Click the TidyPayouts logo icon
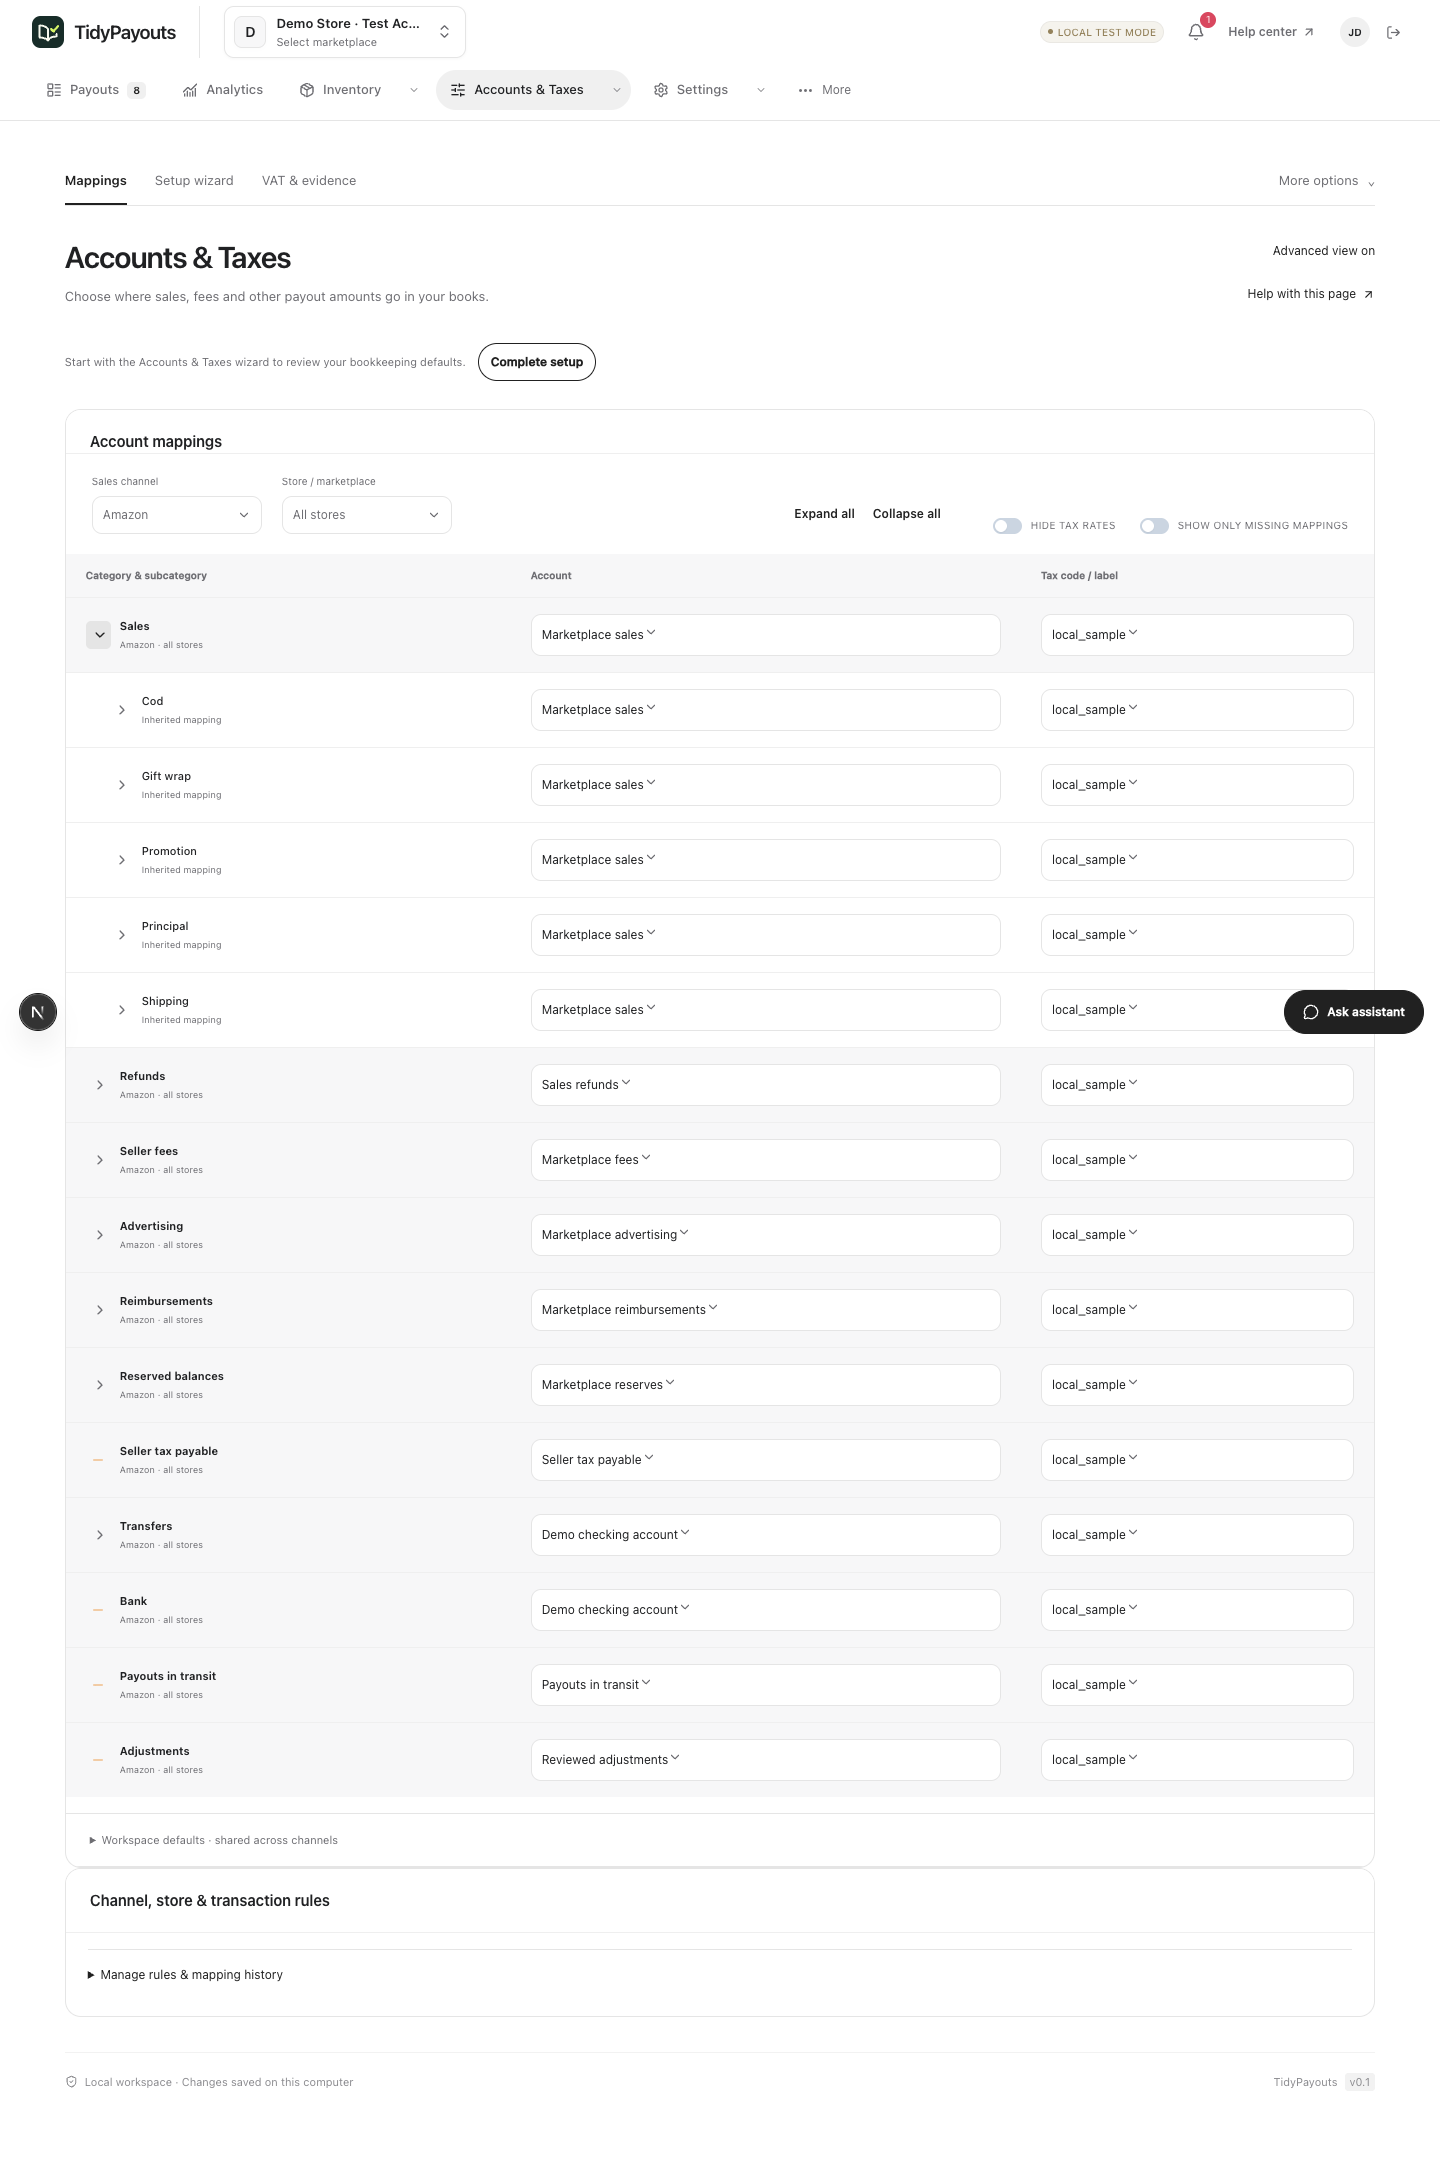 coord(48,32)
